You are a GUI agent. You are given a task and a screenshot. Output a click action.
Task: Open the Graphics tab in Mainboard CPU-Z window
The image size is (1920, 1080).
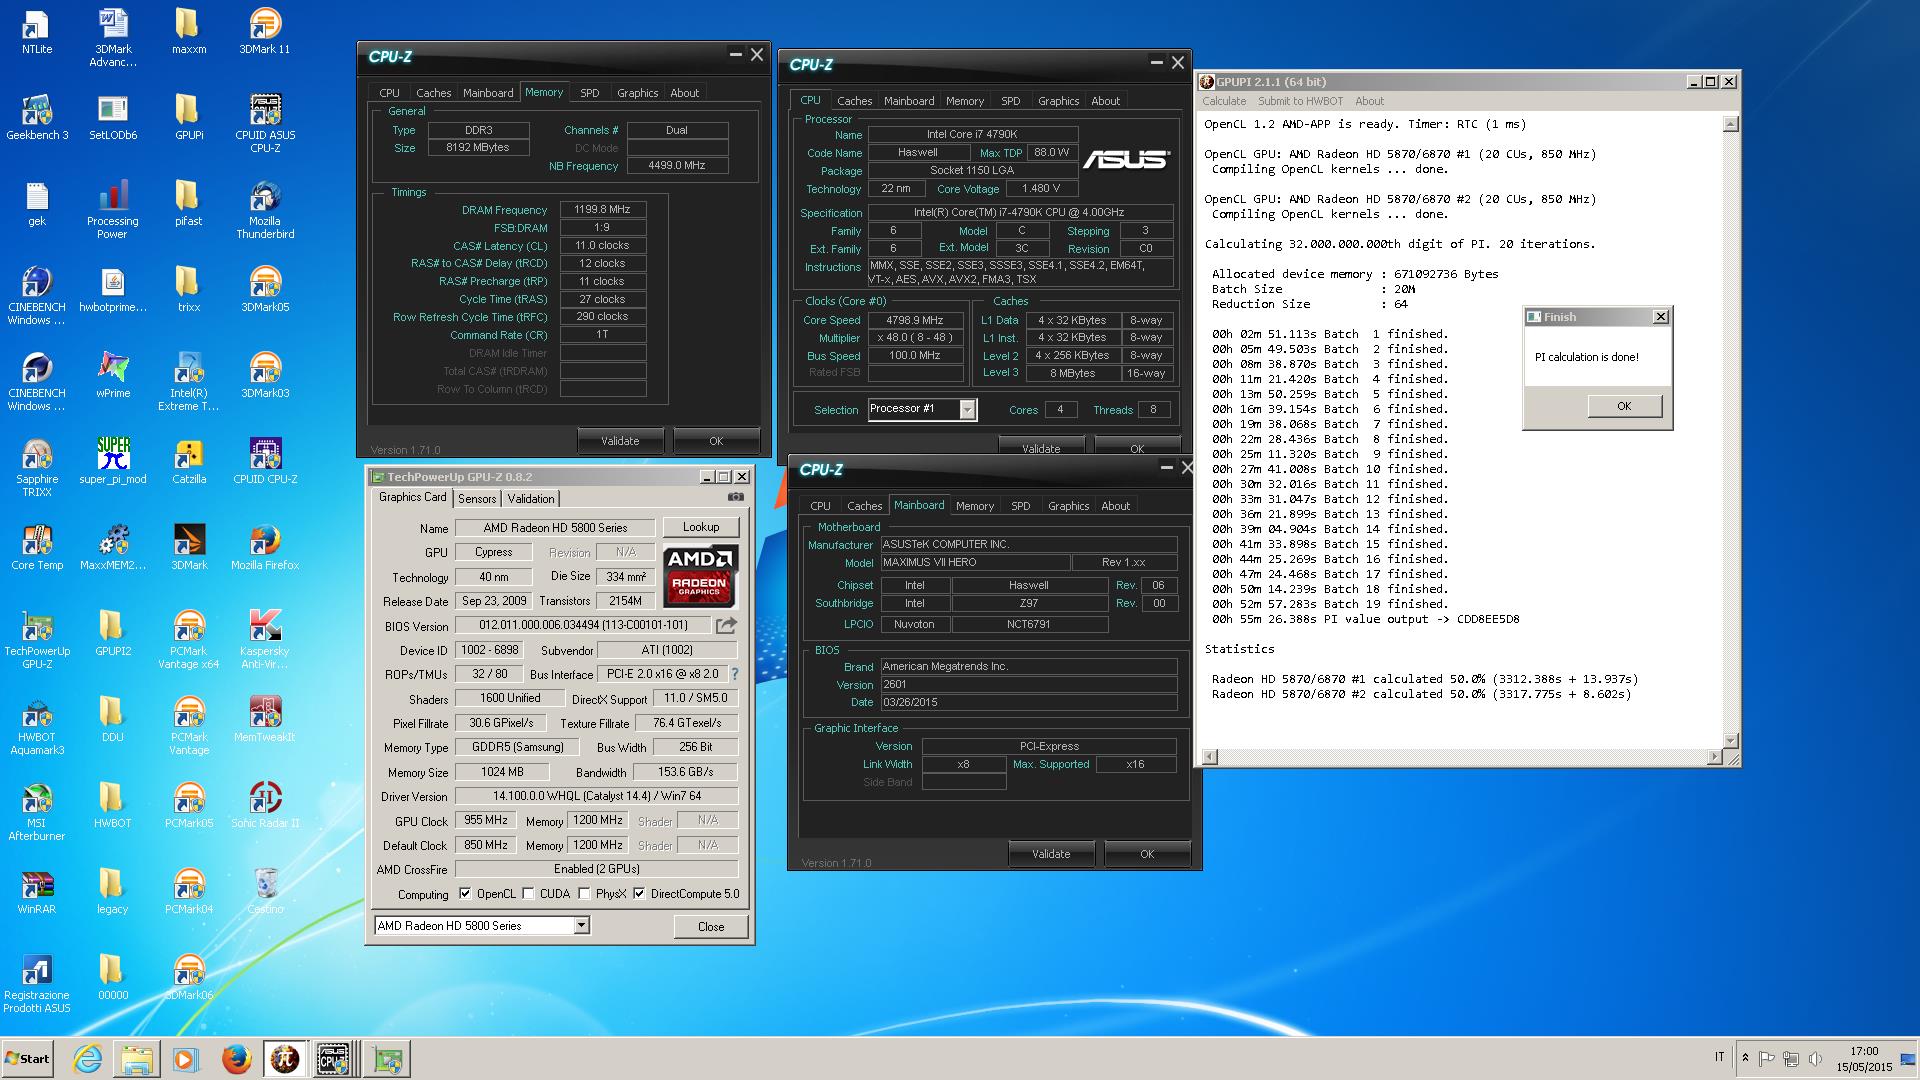coord(1068,506)
